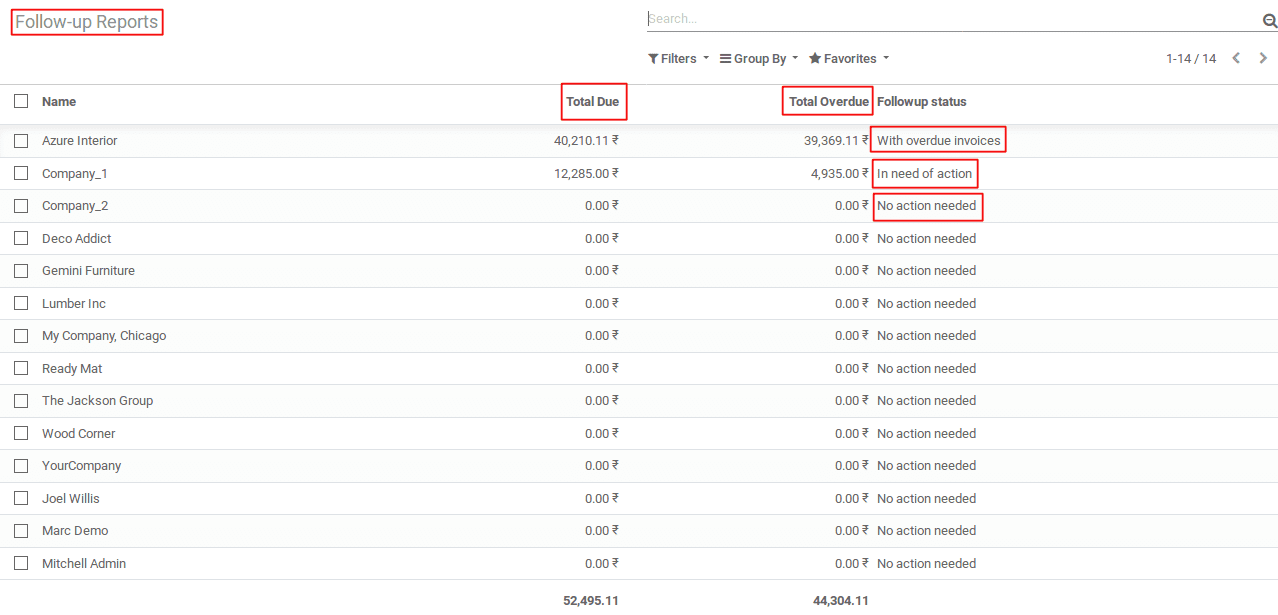Check the Marc Demo row checkbox
The width and height of the screenshot is (1278, 615).
tap(21, 531)
